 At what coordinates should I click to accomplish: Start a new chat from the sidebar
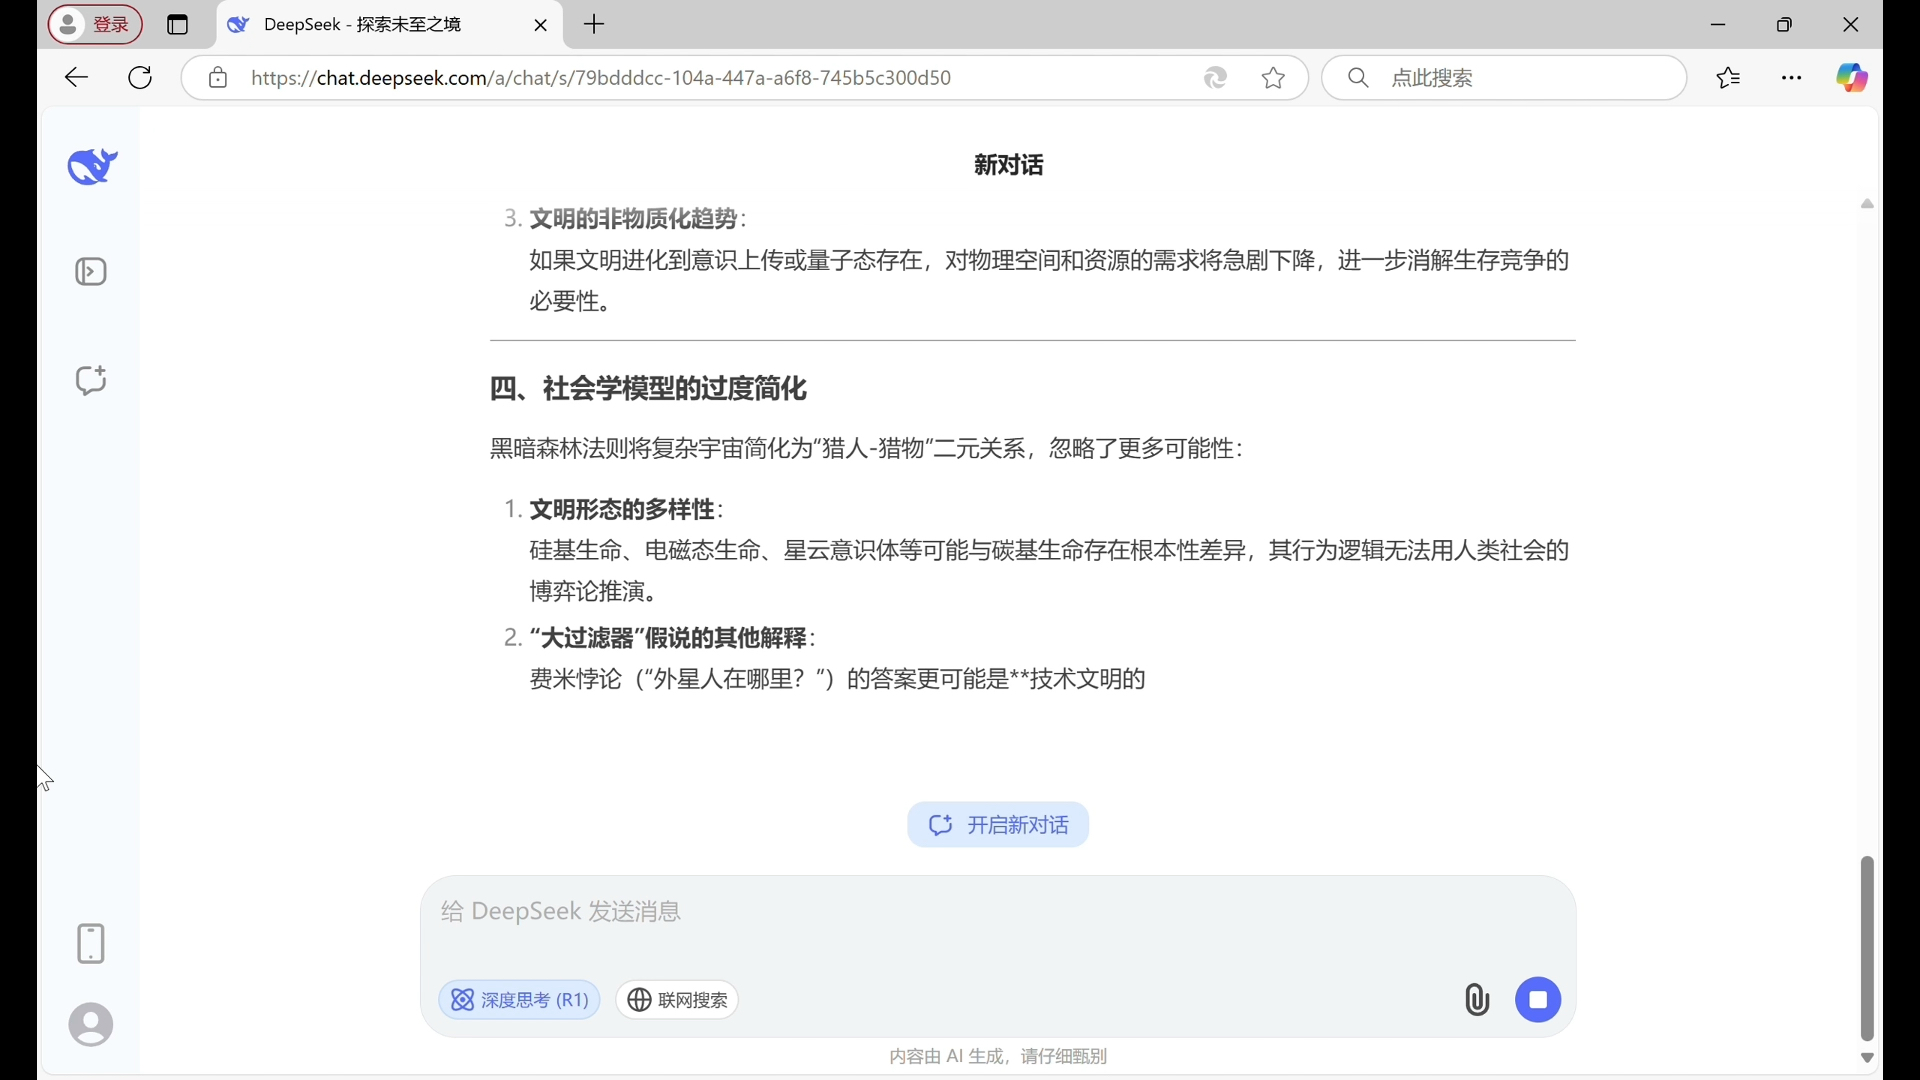pos(91,380)
